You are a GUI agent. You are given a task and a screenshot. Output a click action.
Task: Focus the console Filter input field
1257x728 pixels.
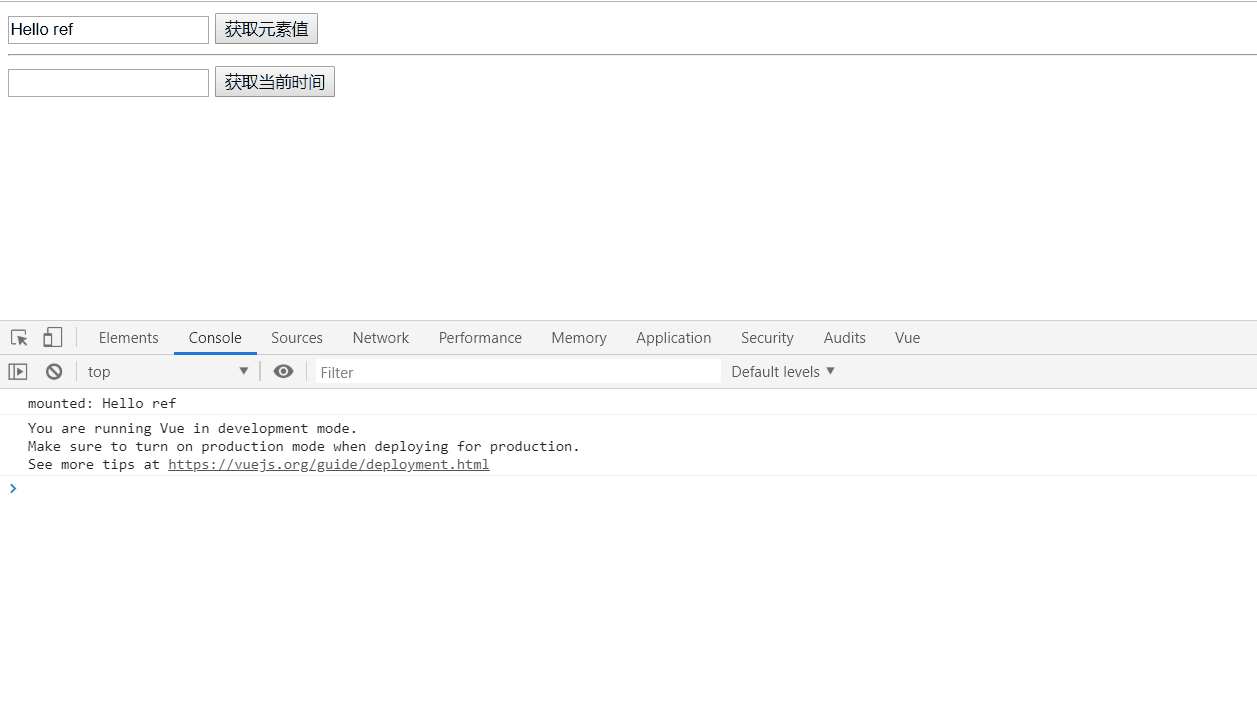pyautogui.click(x=518, y=372)
